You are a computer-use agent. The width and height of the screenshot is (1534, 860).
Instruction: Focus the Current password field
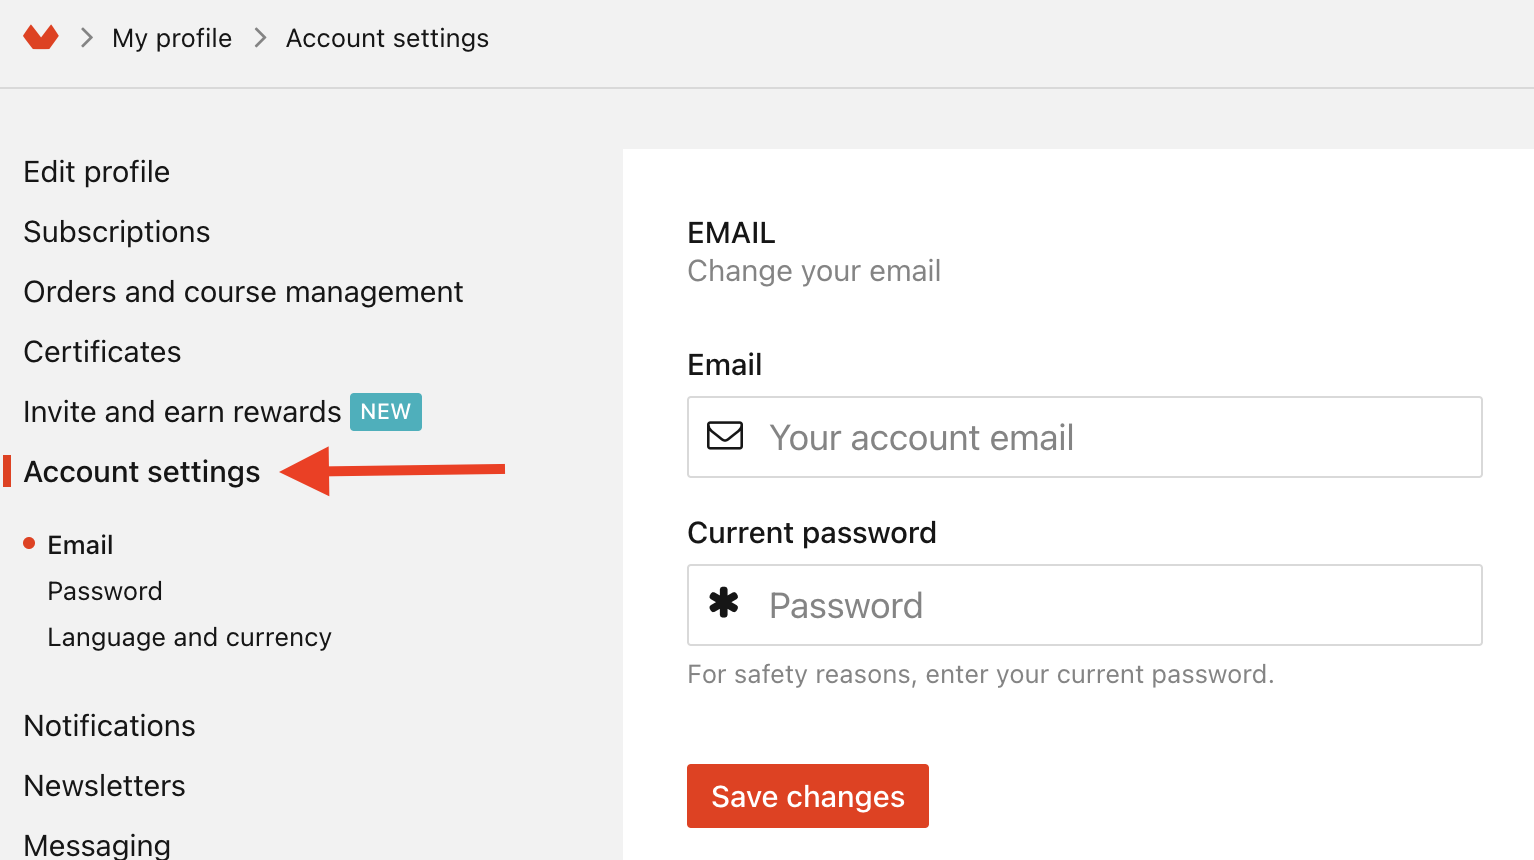(x=1084, y=605)
